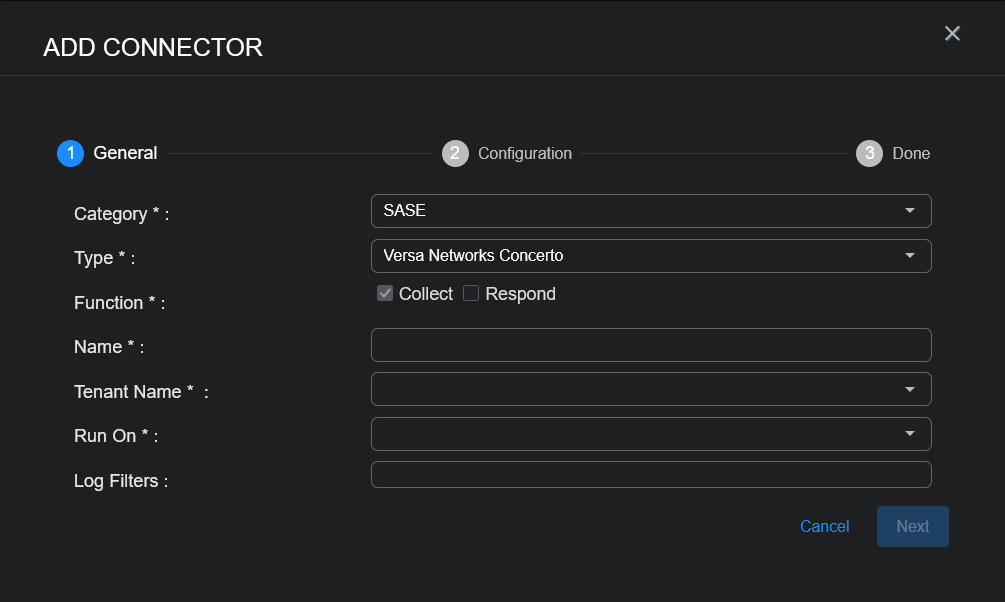1005x602 pixels.
Task: Open the Versa Networks Concerto type dropdown
Action: (640, 256)
